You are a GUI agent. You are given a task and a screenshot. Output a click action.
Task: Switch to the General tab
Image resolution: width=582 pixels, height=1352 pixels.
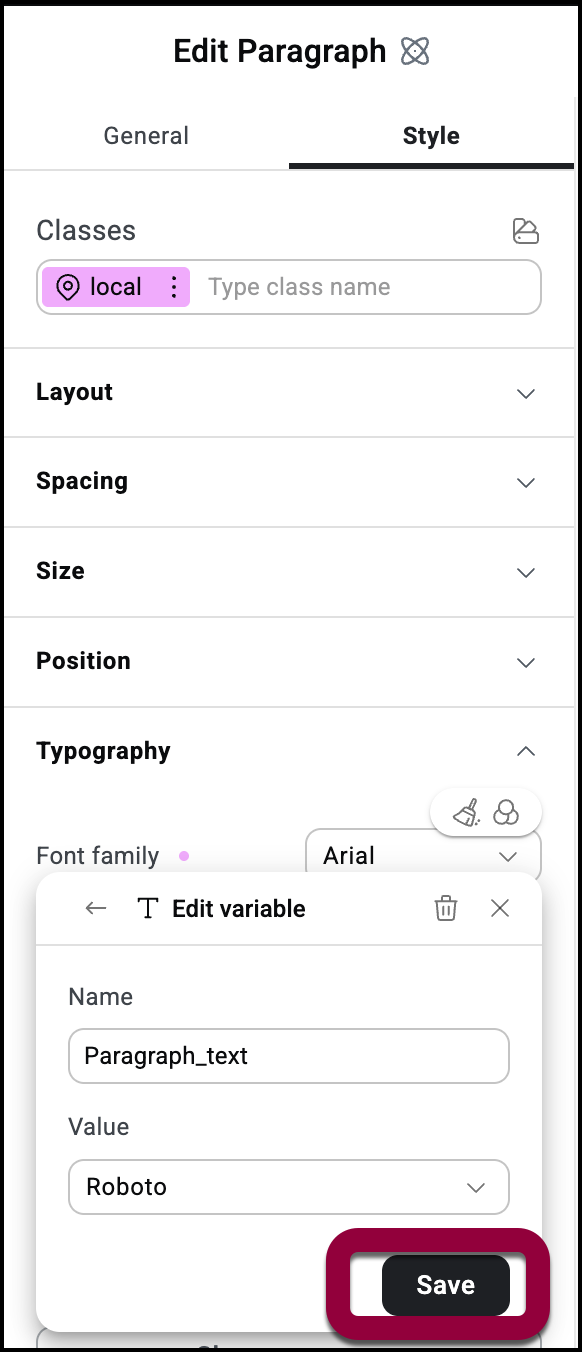pyautogui.click(x=146, y=136)
